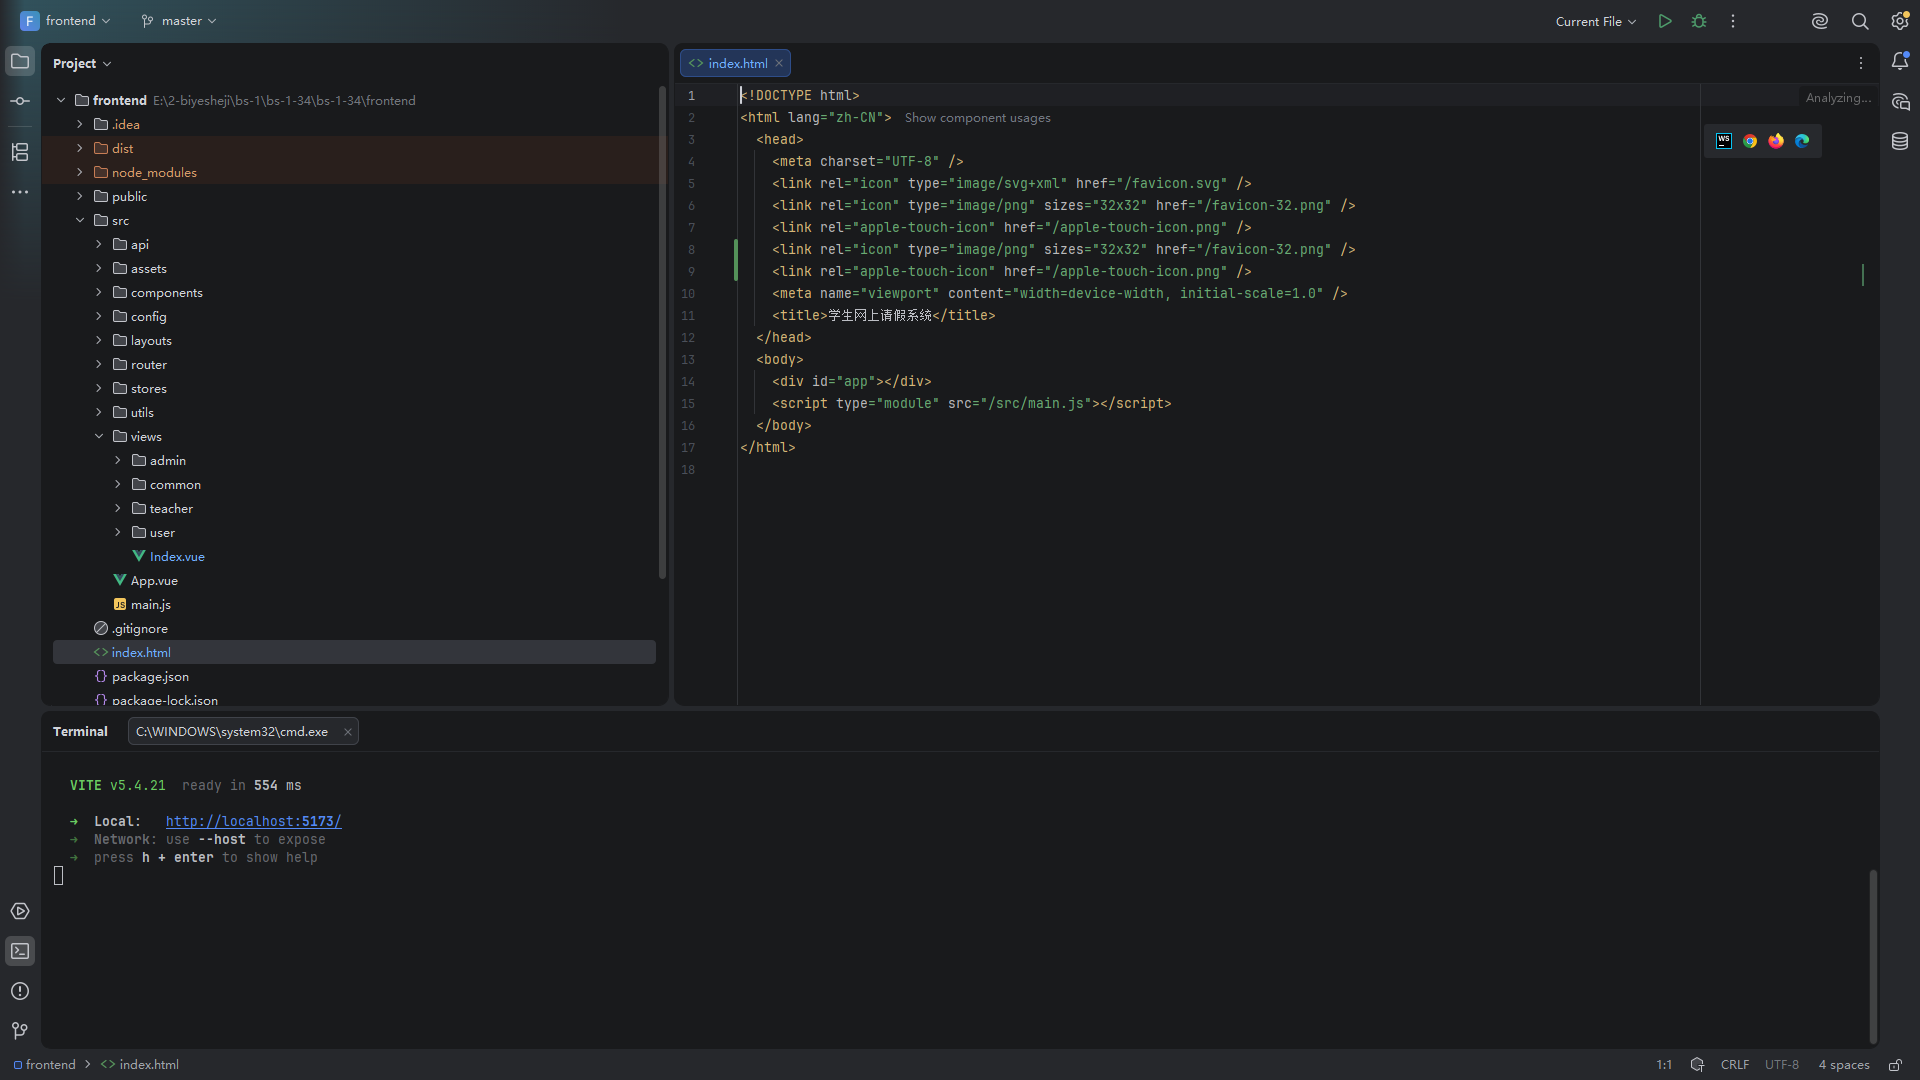Open the Current File run configuration dropdown
This screenshot has height=1080, width=1920.
(1596, 21)
